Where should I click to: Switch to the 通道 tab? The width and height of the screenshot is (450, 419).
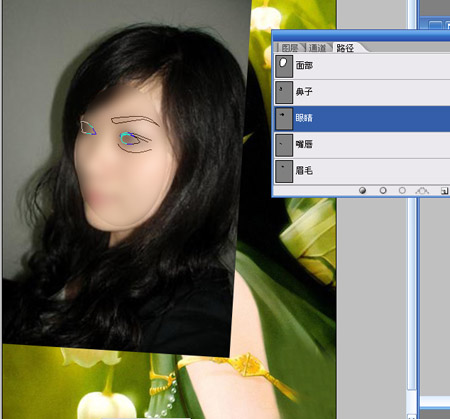click(317, 48)
